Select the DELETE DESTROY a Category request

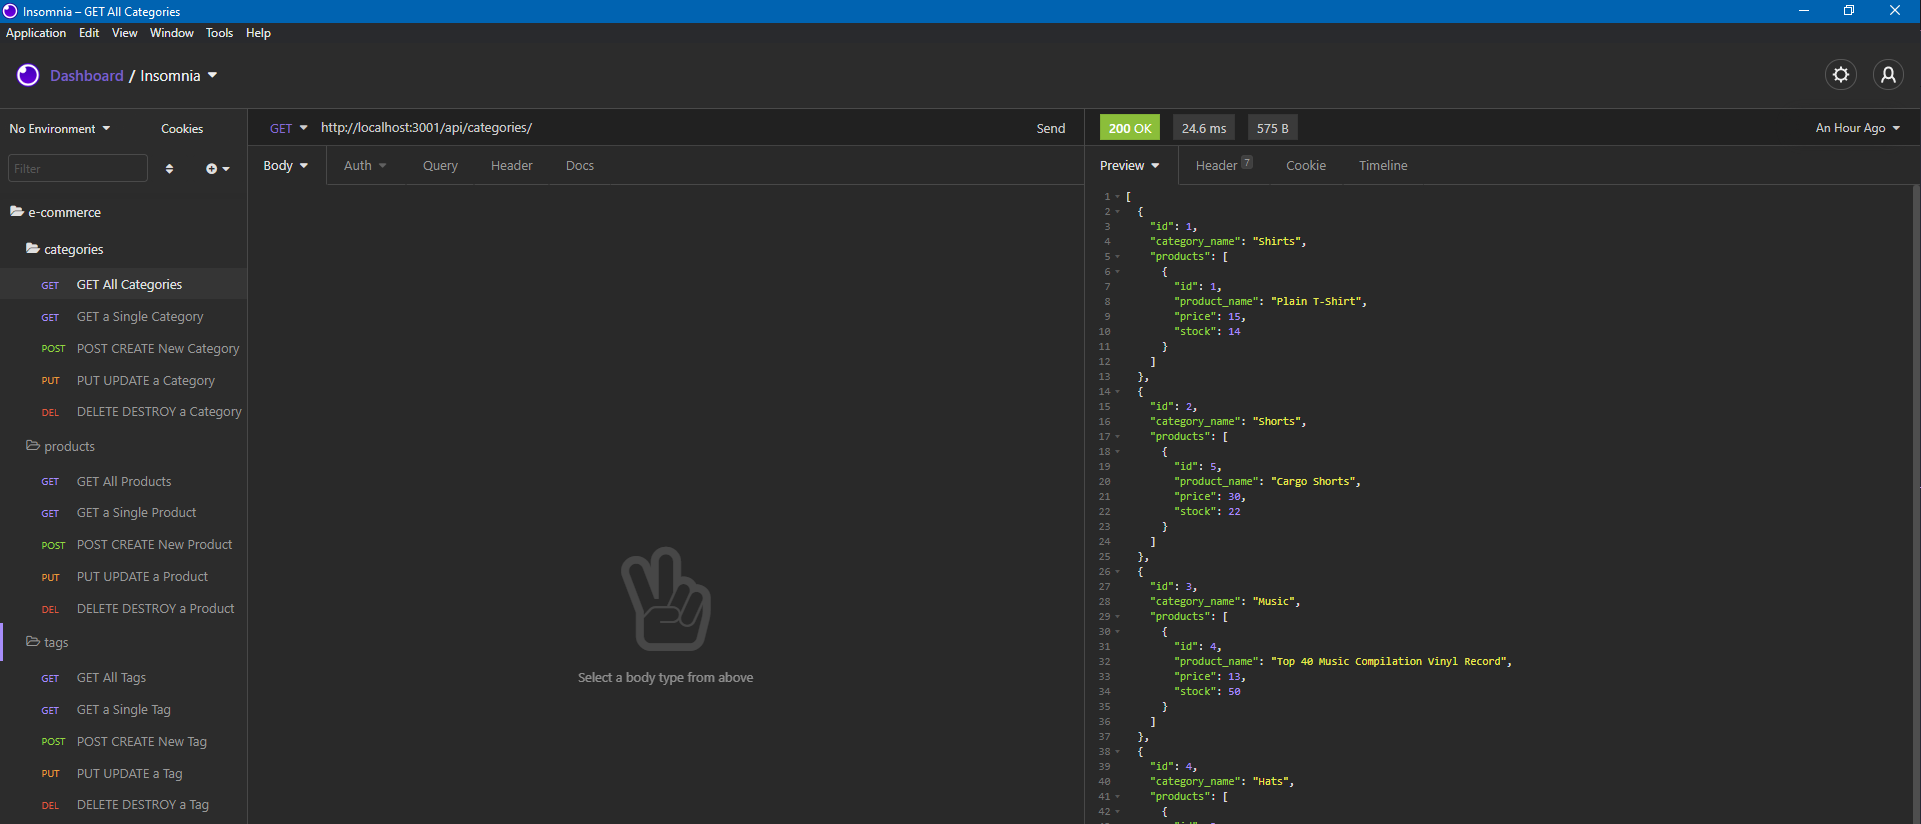(123, 411)
